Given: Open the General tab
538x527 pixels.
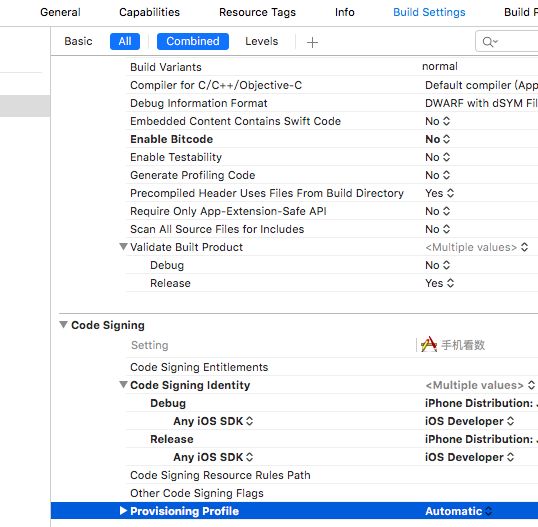Looking at the screenshot, I should coord(60,12).
